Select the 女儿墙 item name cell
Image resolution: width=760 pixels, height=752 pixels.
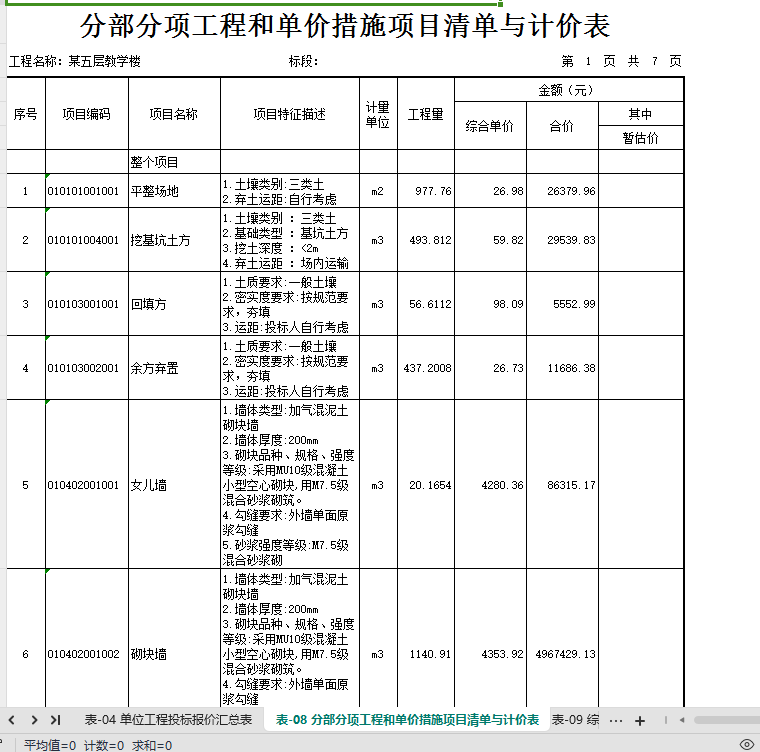[174, 484]
